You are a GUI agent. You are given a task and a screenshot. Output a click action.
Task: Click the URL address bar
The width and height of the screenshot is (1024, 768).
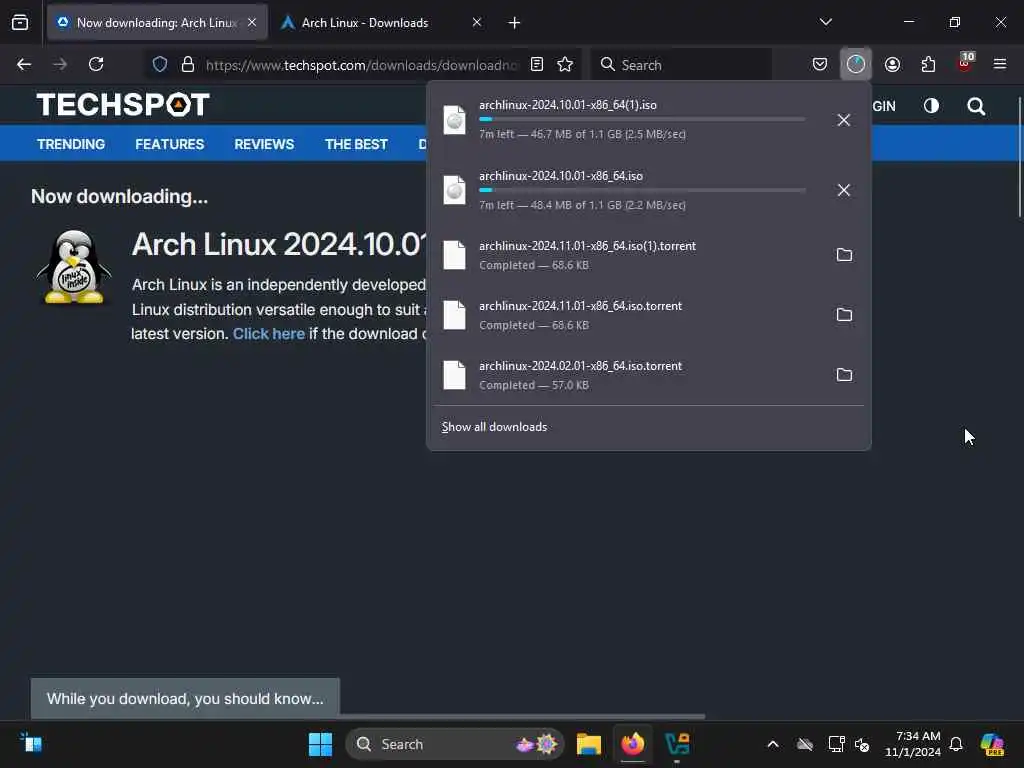361,65
